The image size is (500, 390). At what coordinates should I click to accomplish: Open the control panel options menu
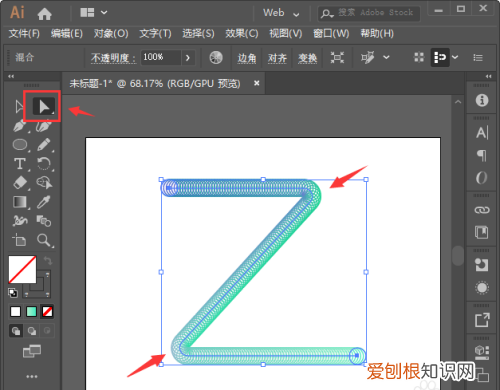478,58
